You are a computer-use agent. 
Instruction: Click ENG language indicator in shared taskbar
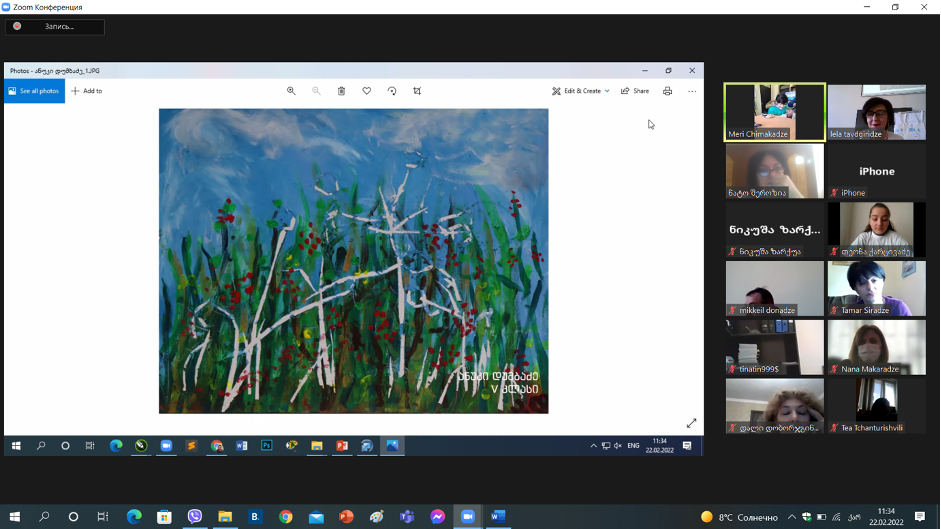tap(633, 446)
